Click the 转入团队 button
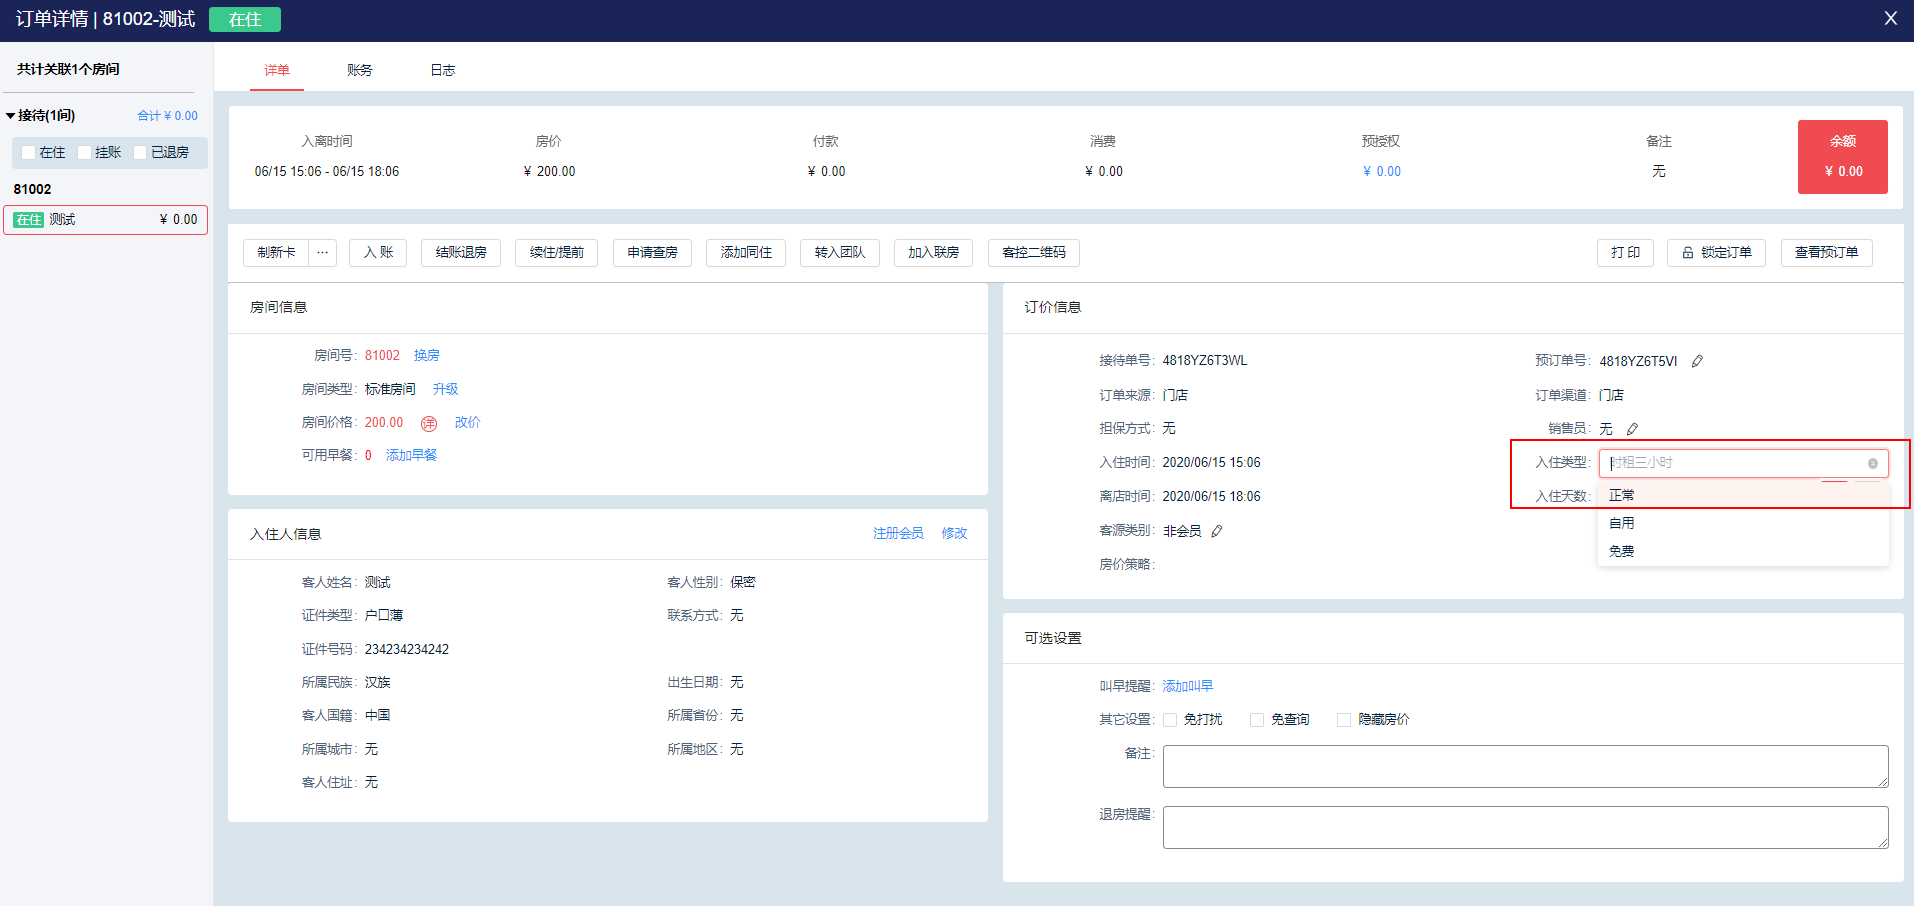 [840, 253]
